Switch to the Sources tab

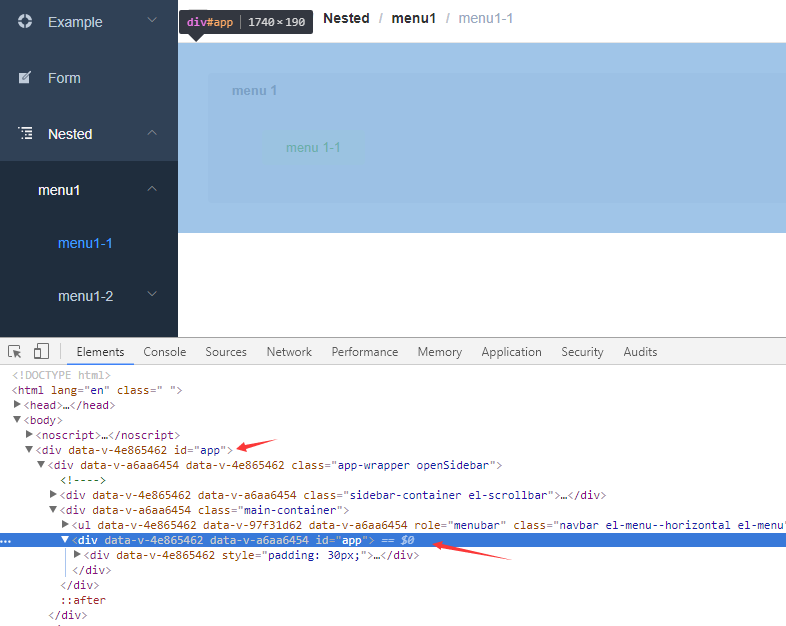point(226,352)
